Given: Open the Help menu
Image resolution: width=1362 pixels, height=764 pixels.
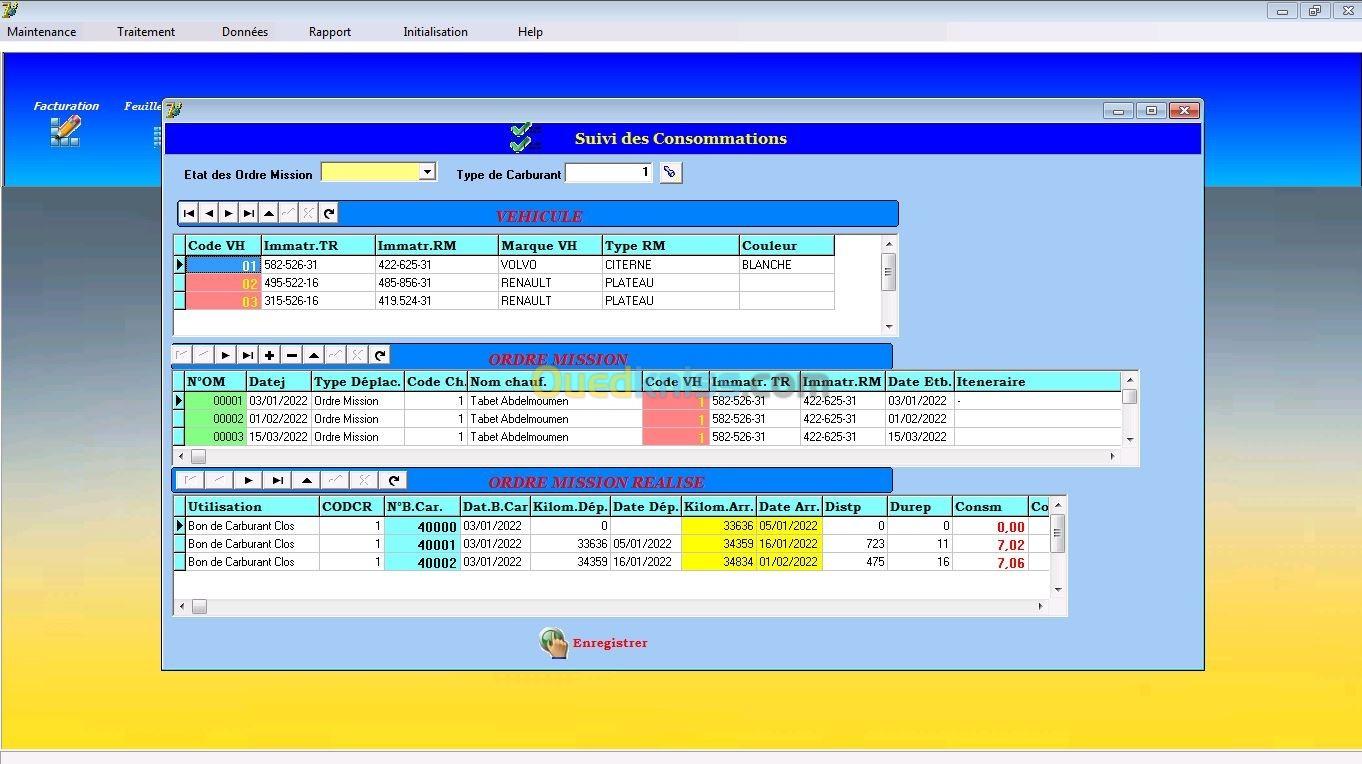Looking at the screenshot, I should (x=530, y=32).
